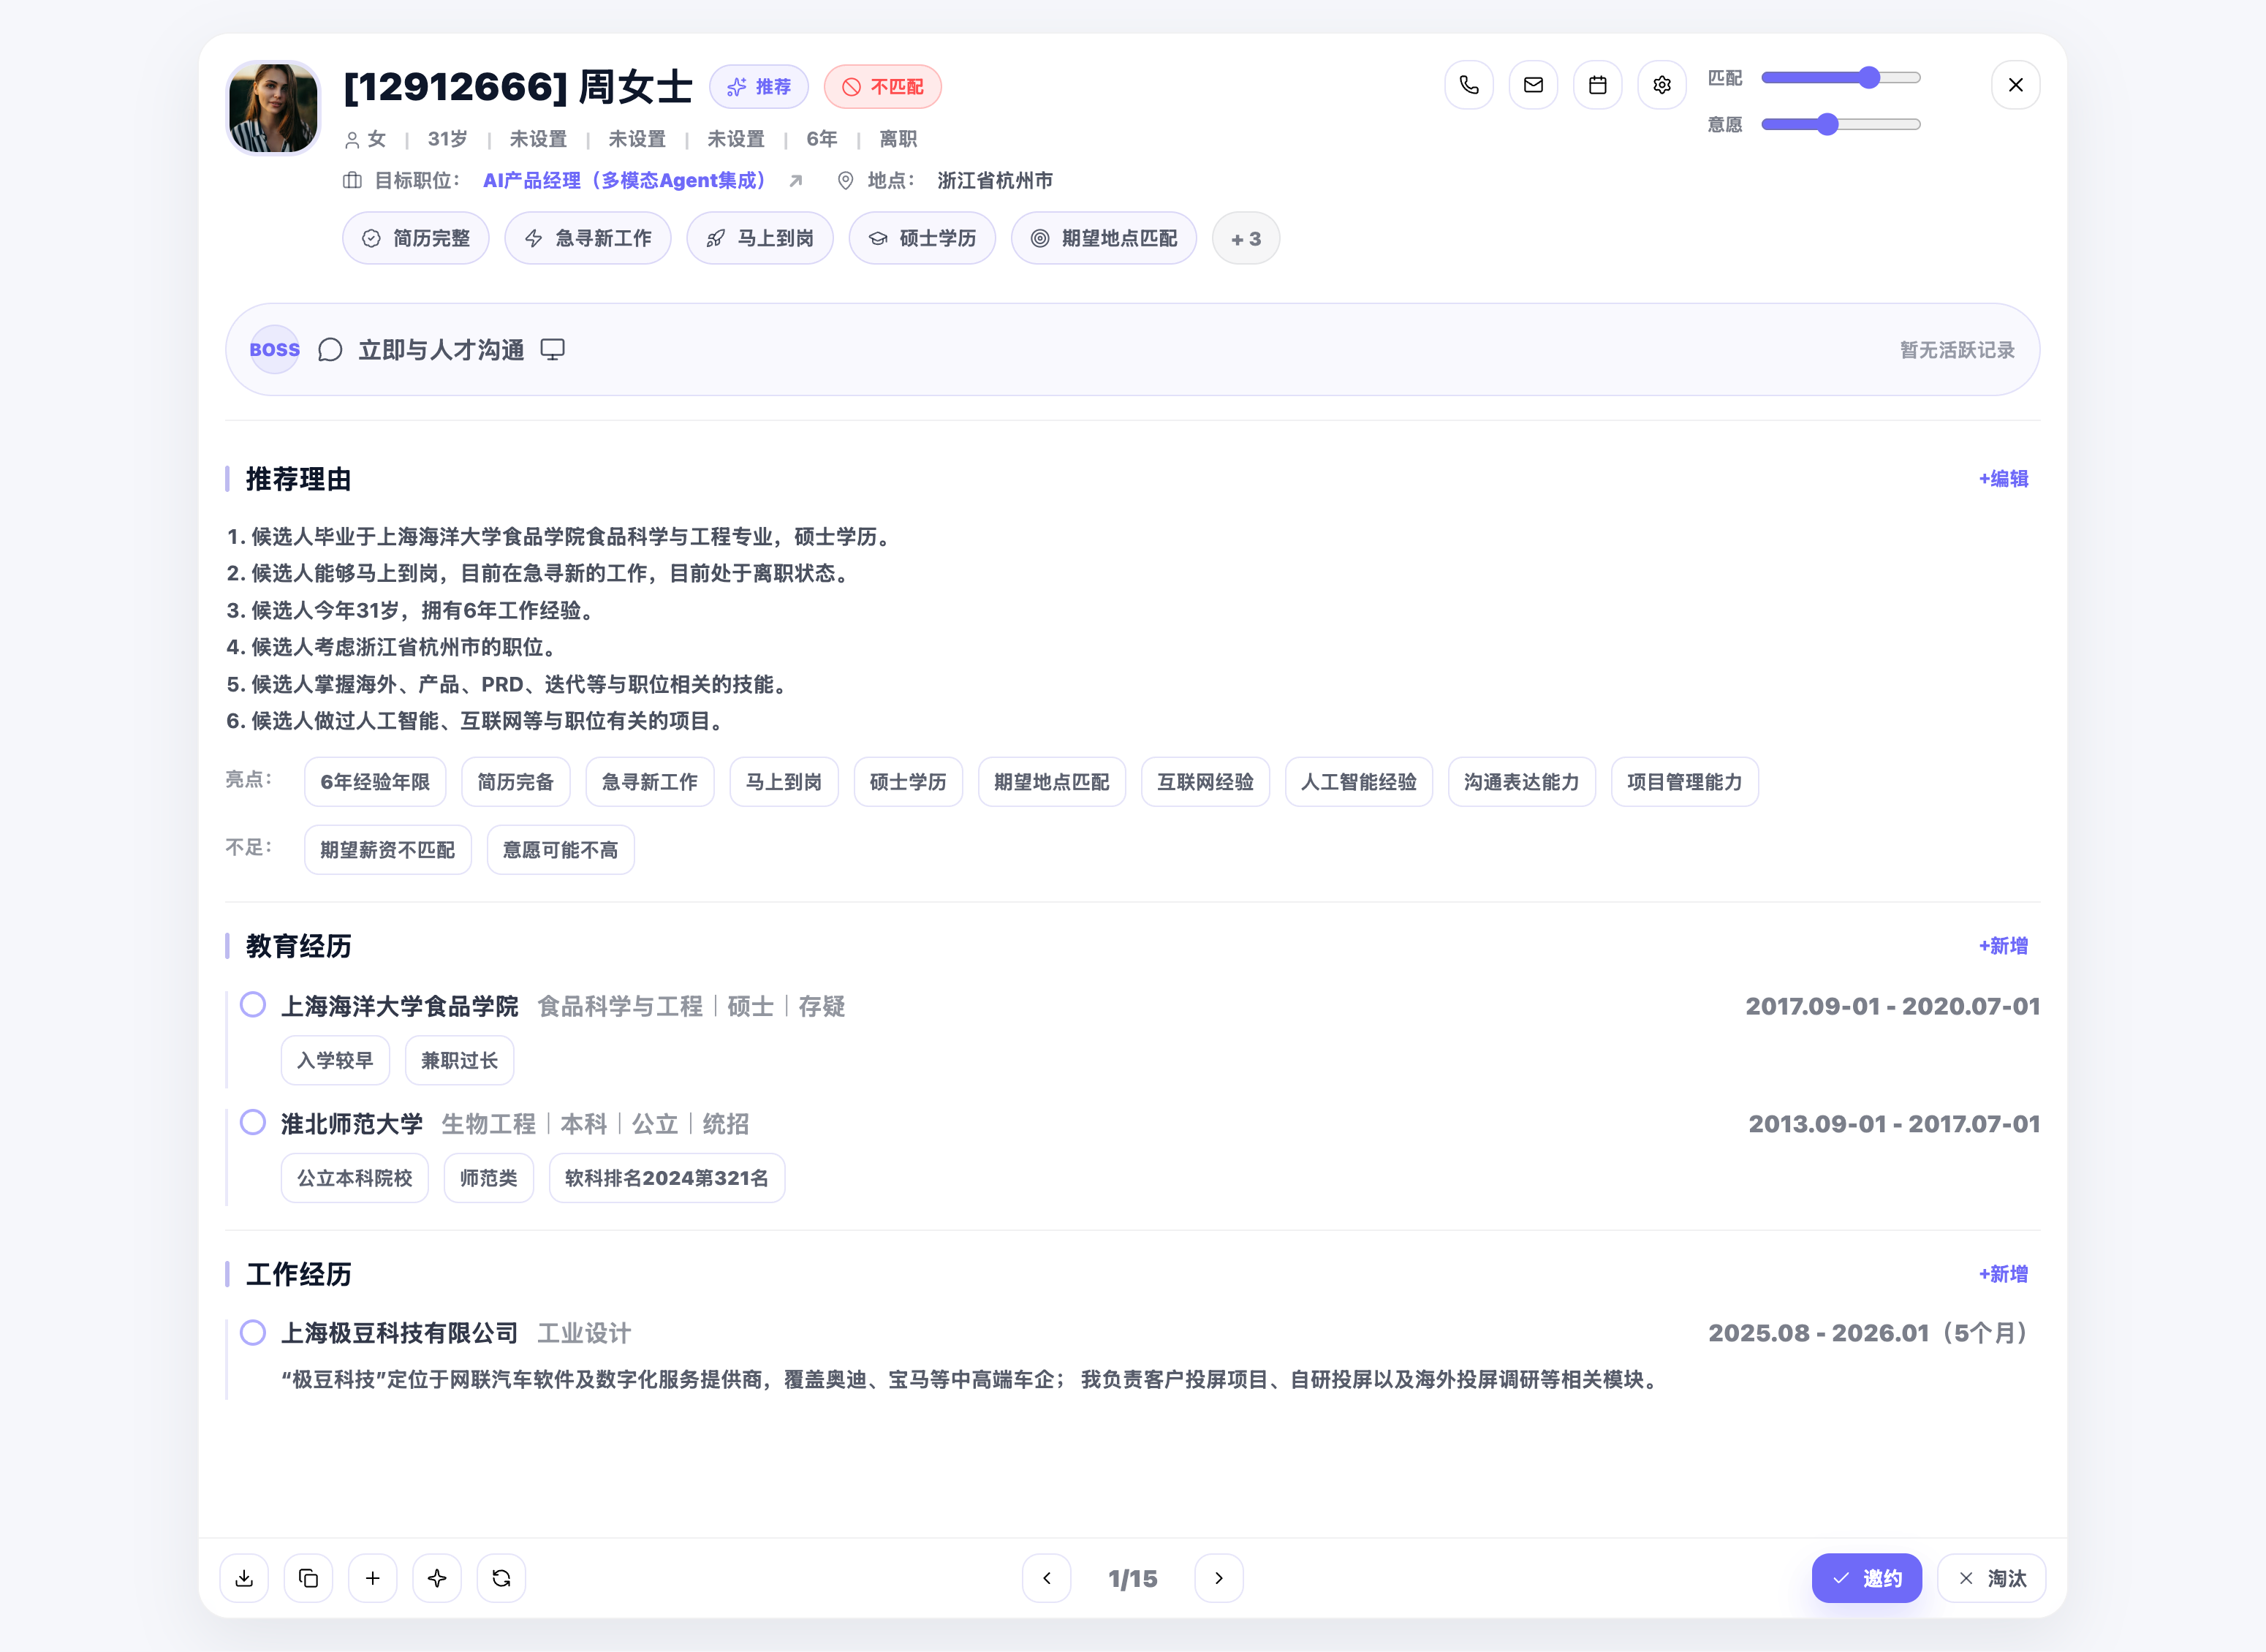The image size is (2266, 1652).
Task: Open next candidate with right arrow
Action: coord(1219,1578)
